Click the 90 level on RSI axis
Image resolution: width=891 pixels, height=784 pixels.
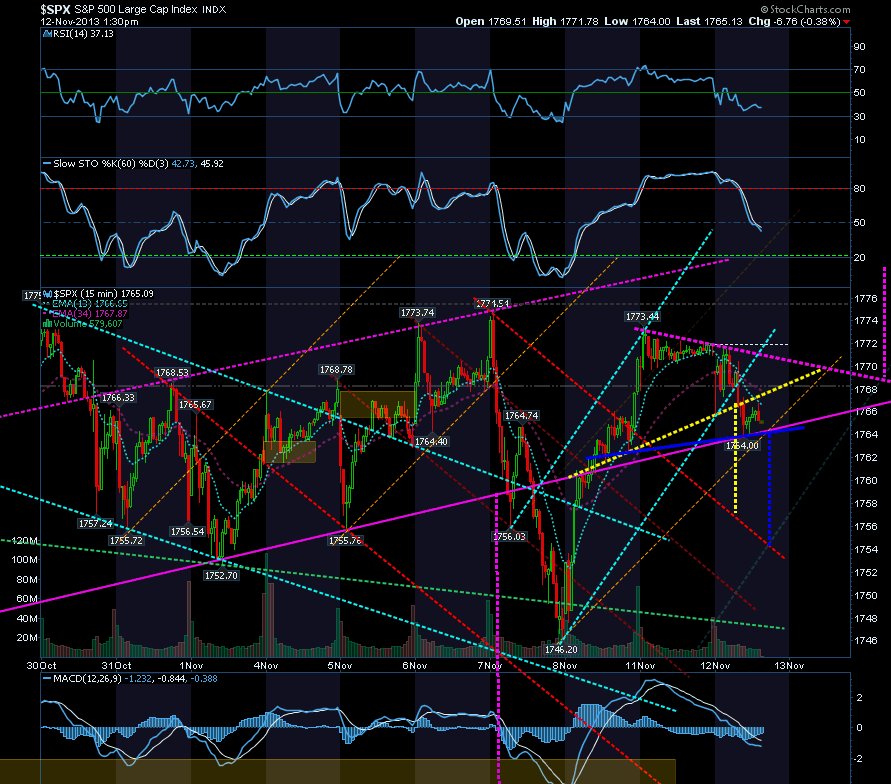click(859, 47)
